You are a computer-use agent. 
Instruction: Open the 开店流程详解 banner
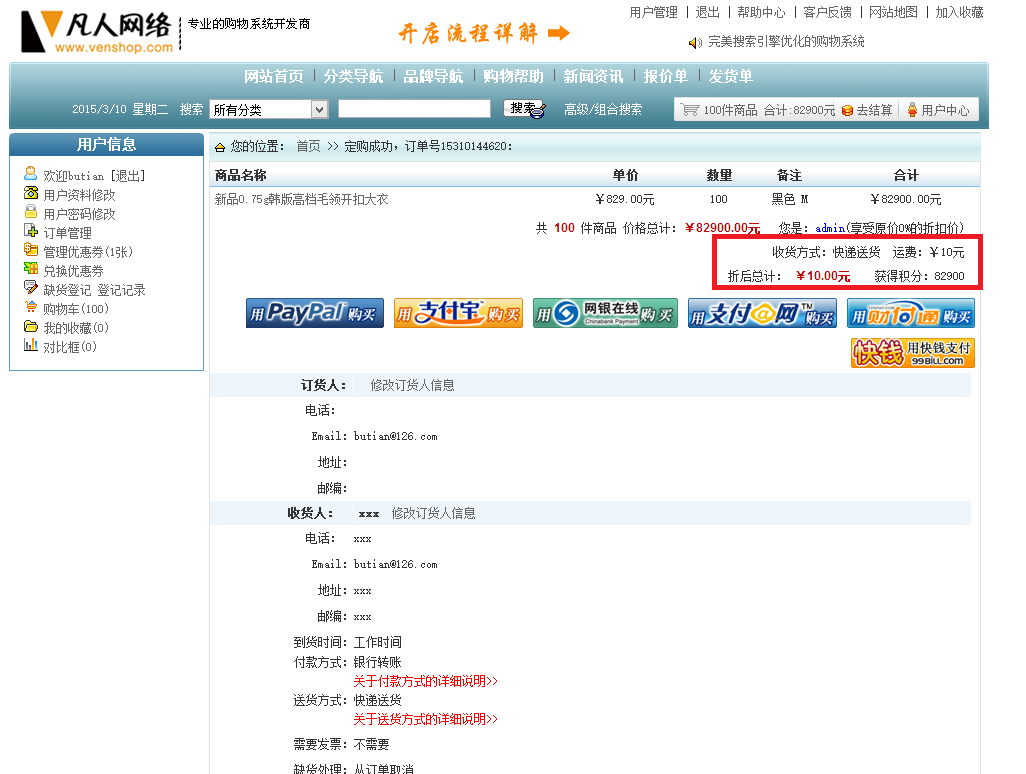click(484, 33)
